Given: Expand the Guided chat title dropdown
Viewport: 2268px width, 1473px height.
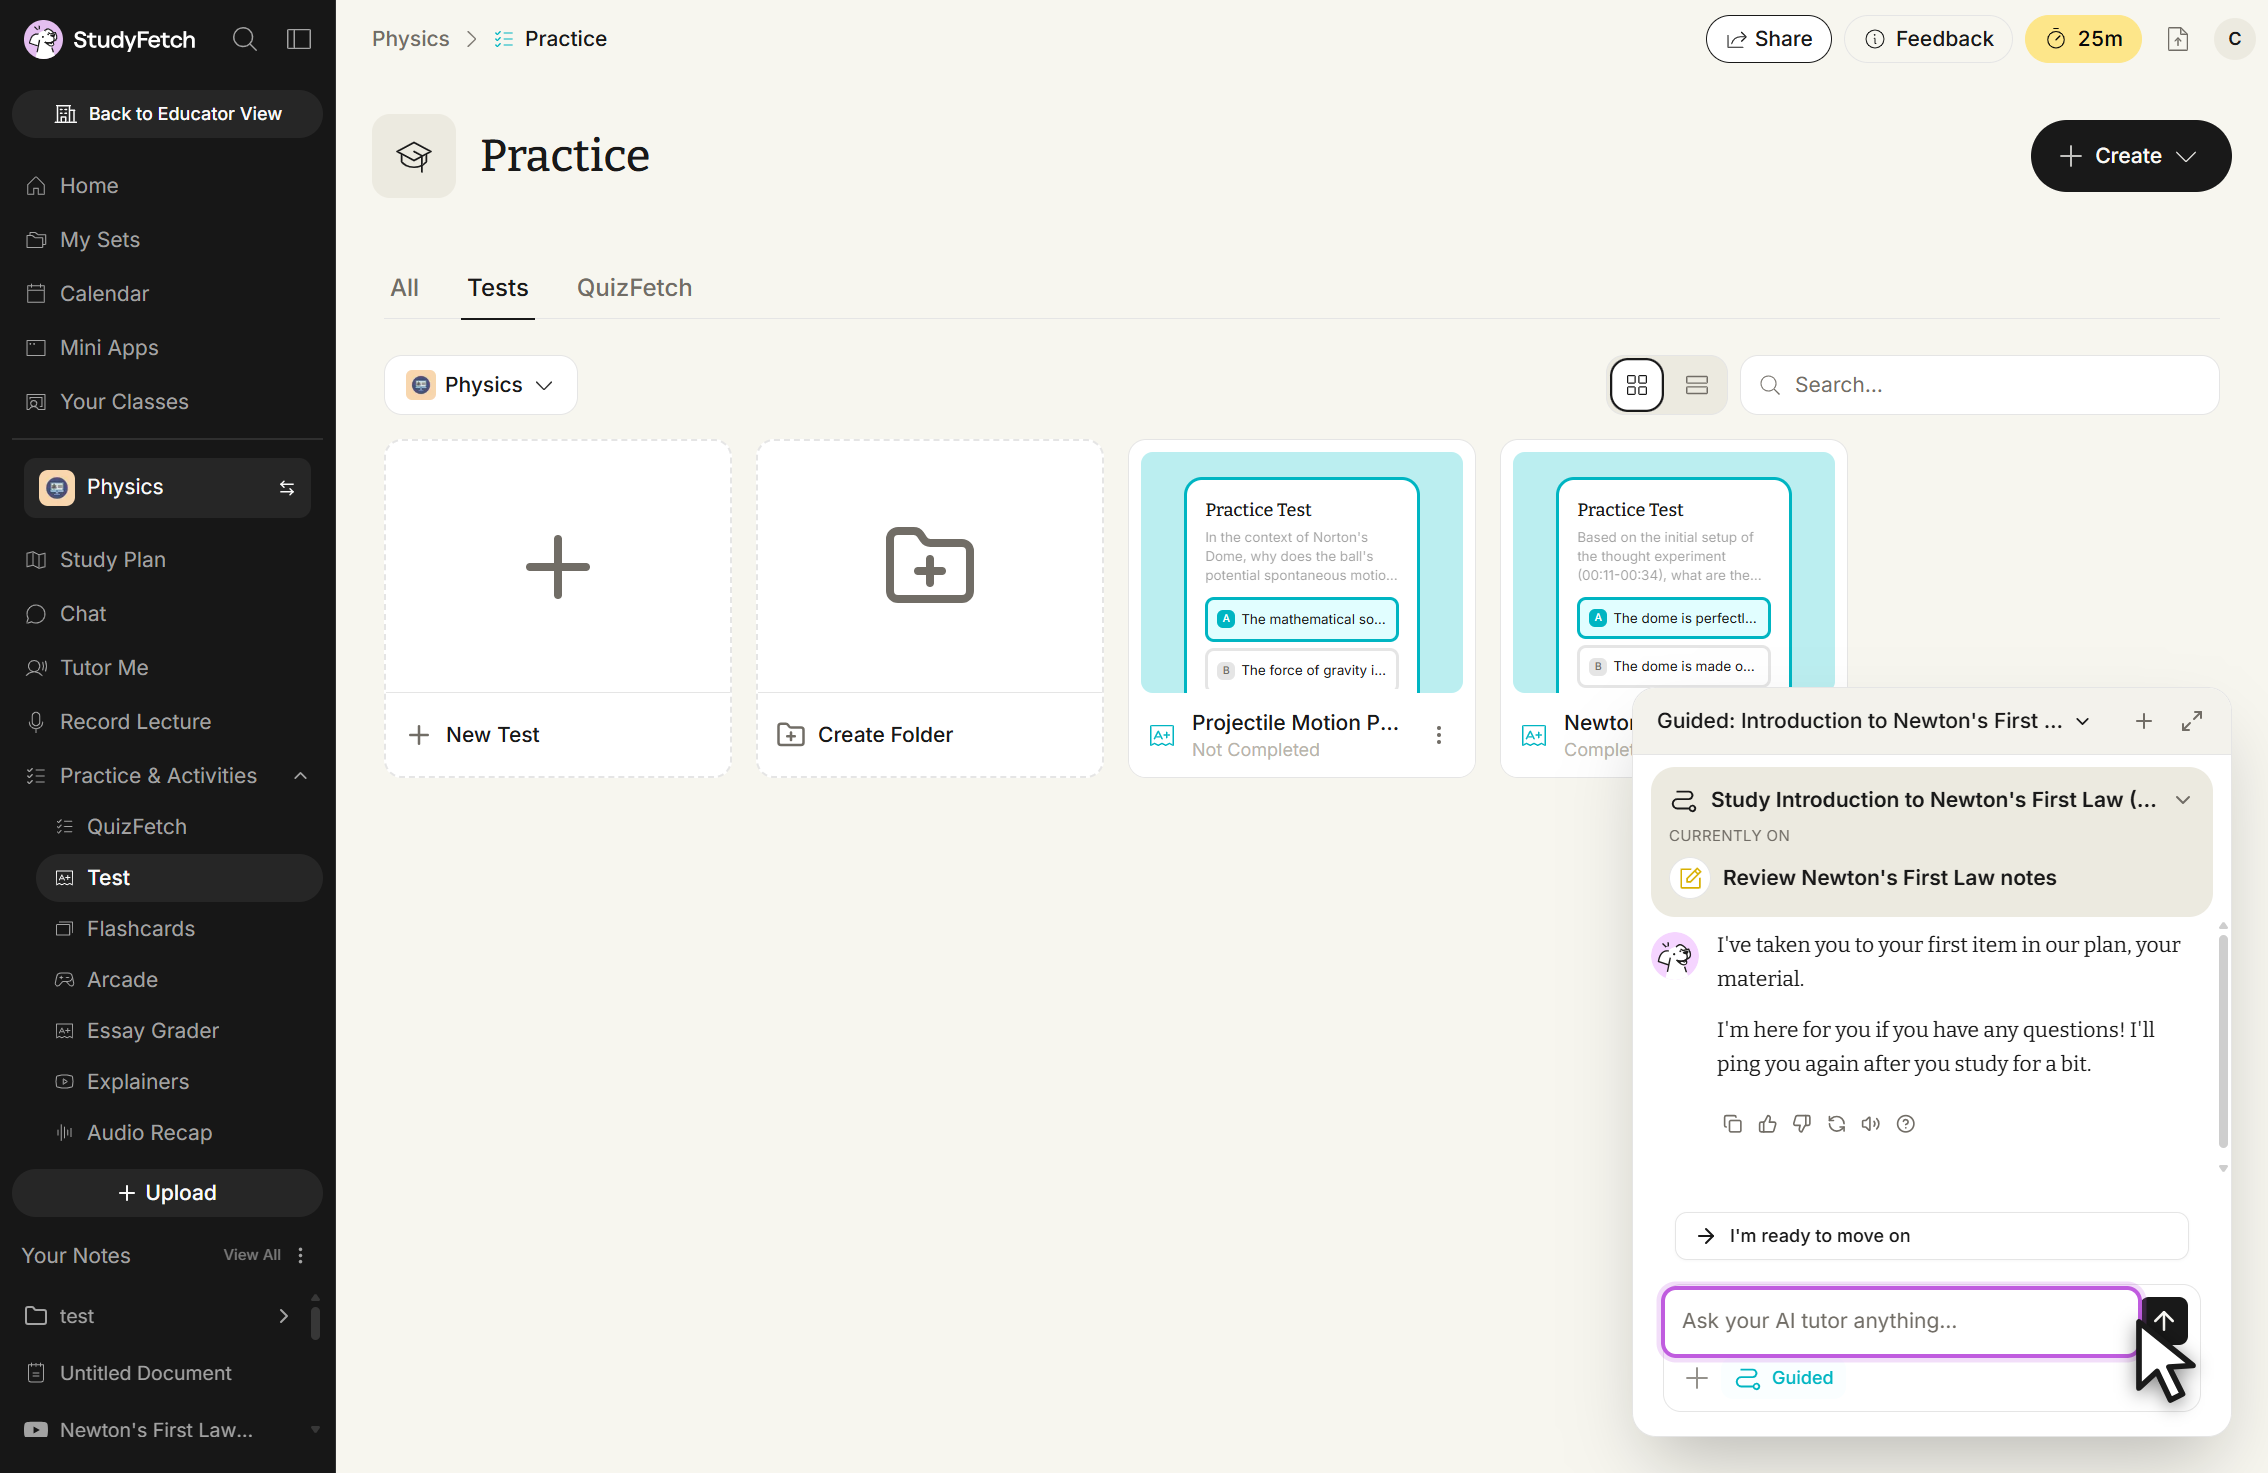Looking at the screenshot, I should point(2083,722).
